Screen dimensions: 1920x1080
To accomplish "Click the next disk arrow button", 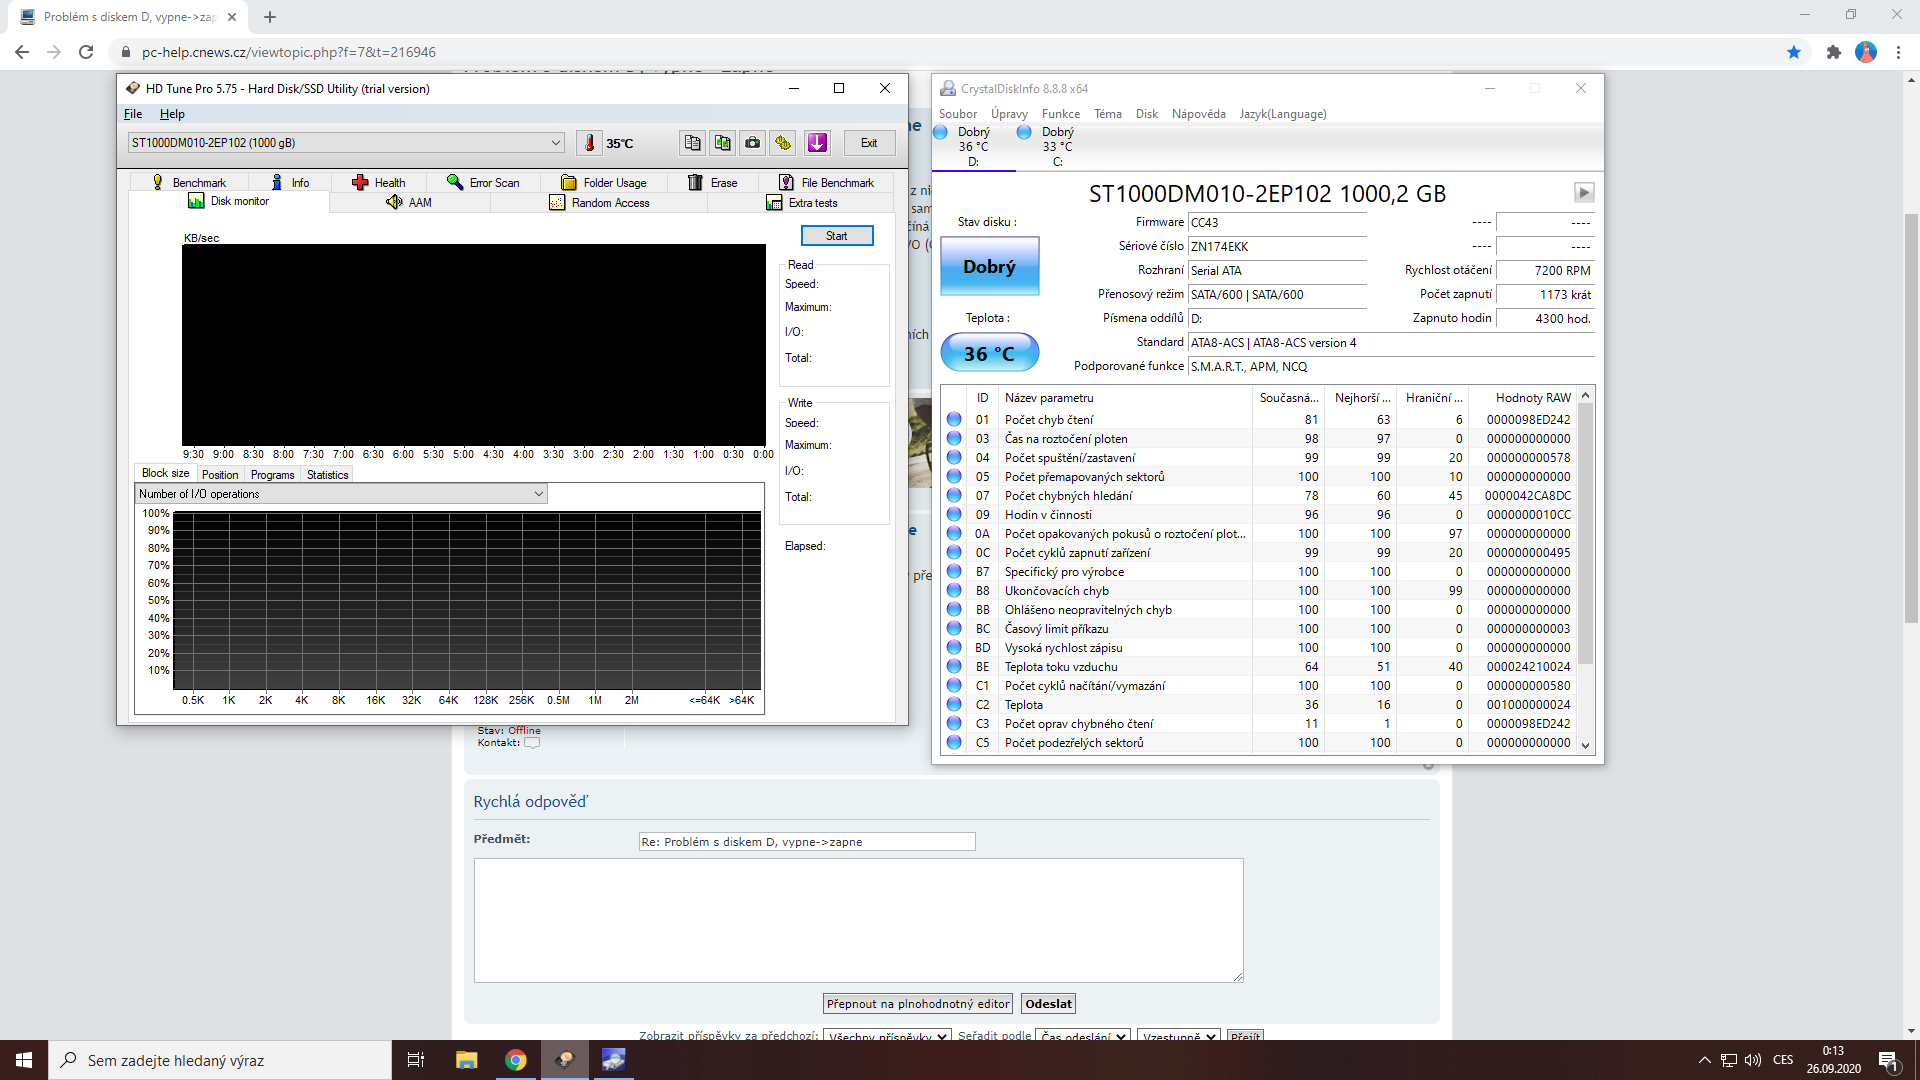I will coord(1583,192).
